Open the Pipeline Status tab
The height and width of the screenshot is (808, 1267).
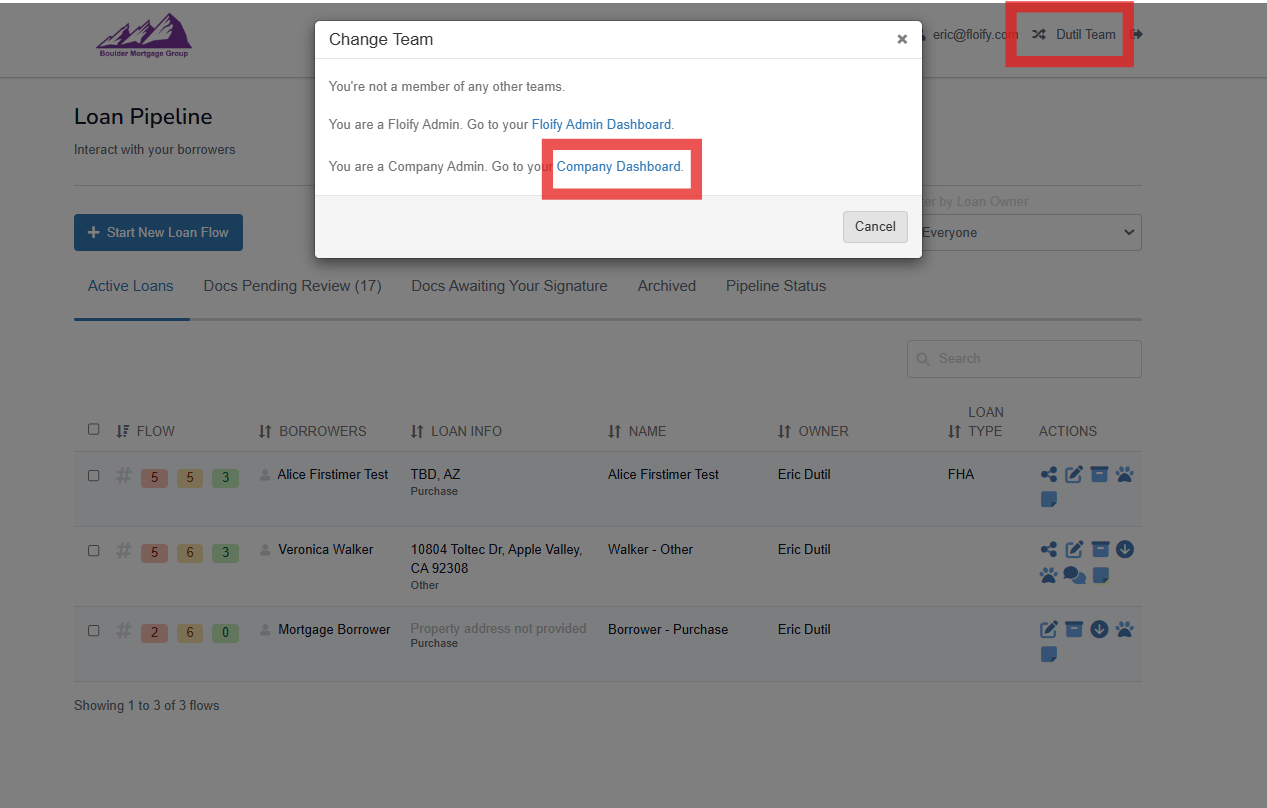click(x=776, y=286)
